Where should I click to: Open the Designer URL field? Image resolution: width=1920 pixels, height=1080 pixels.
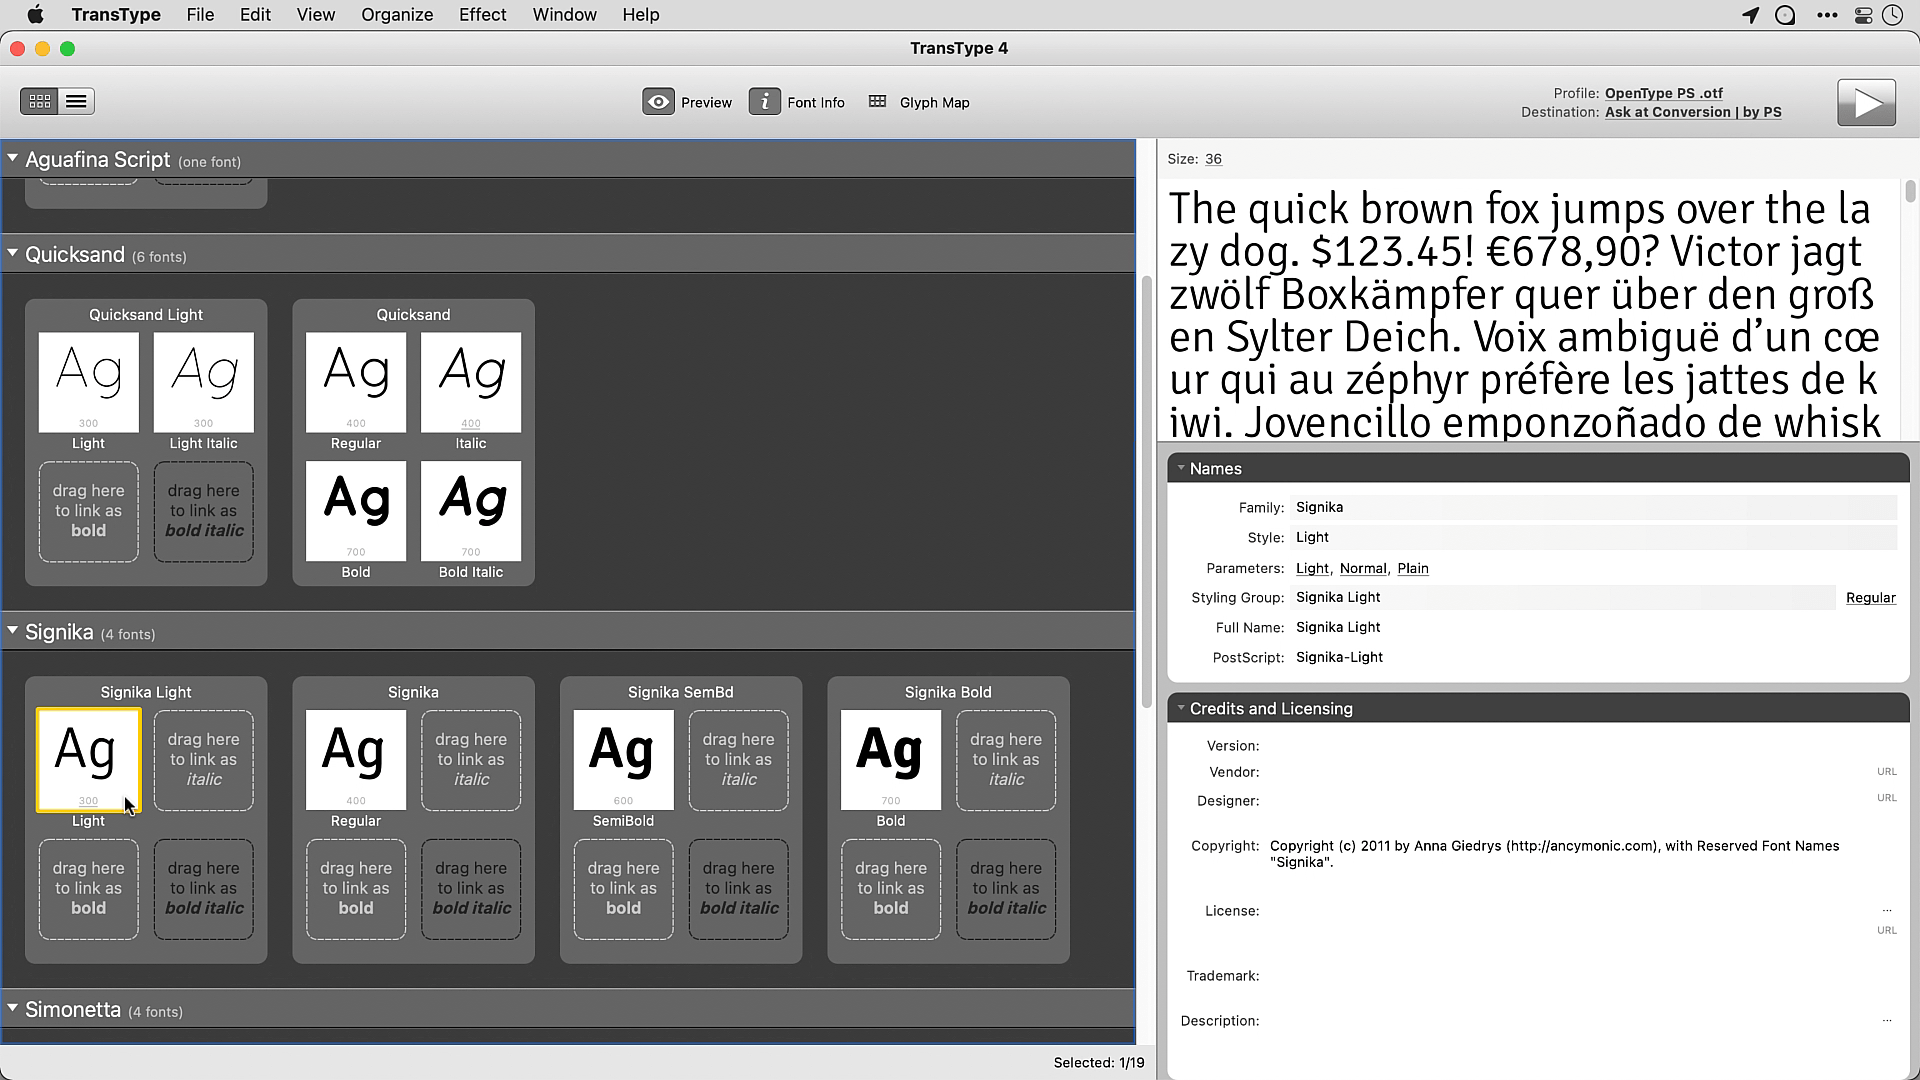[1886, 798]
